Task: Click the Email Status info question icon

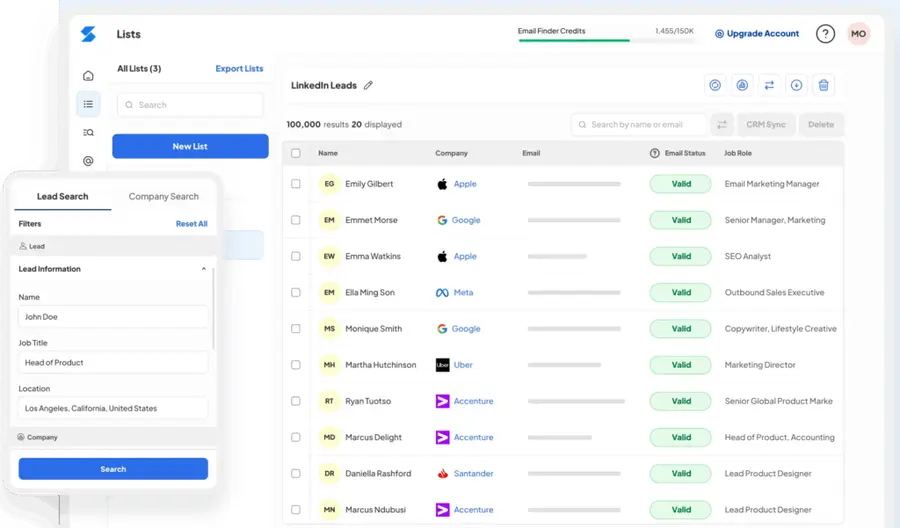Action: (x=654, y=153)
